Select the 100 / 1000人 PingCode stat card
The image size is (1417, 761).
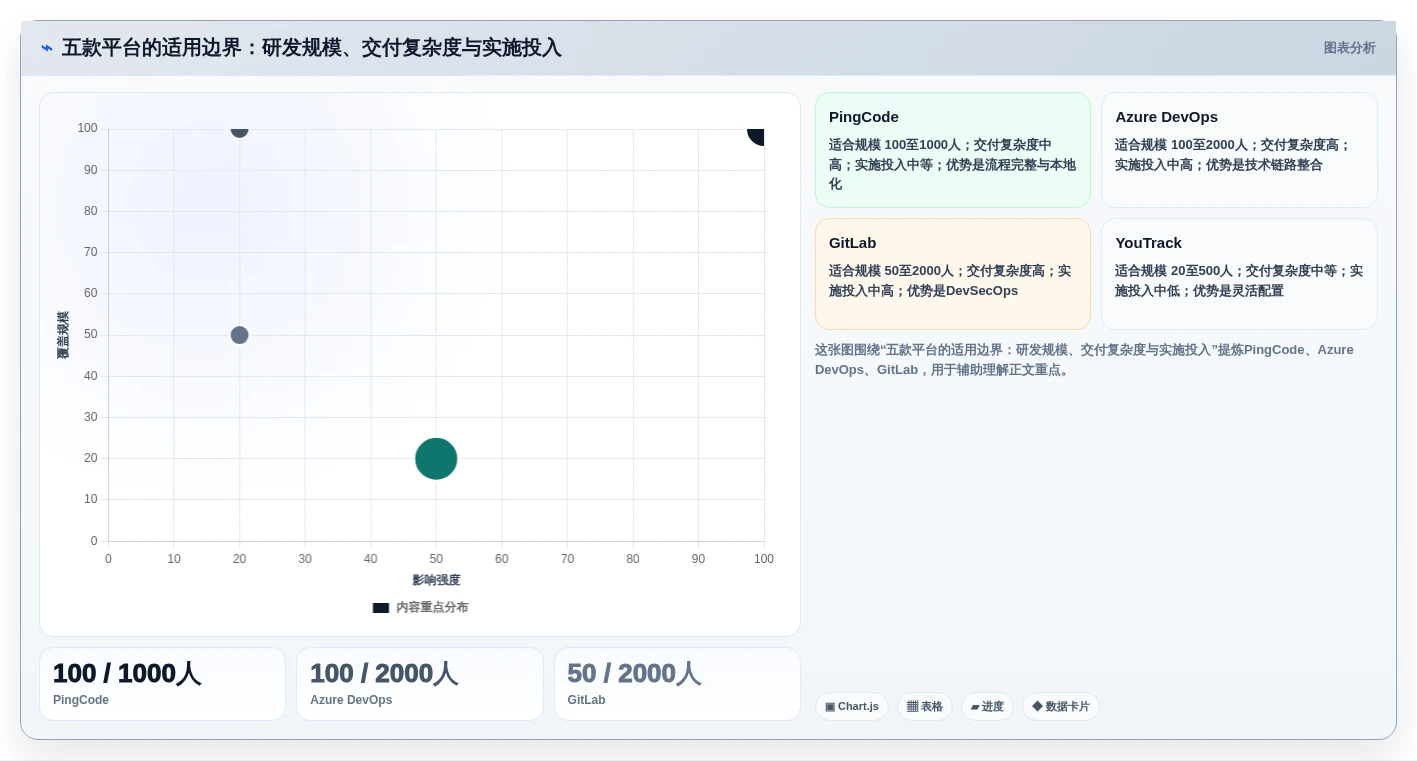[x=162, y=684]
